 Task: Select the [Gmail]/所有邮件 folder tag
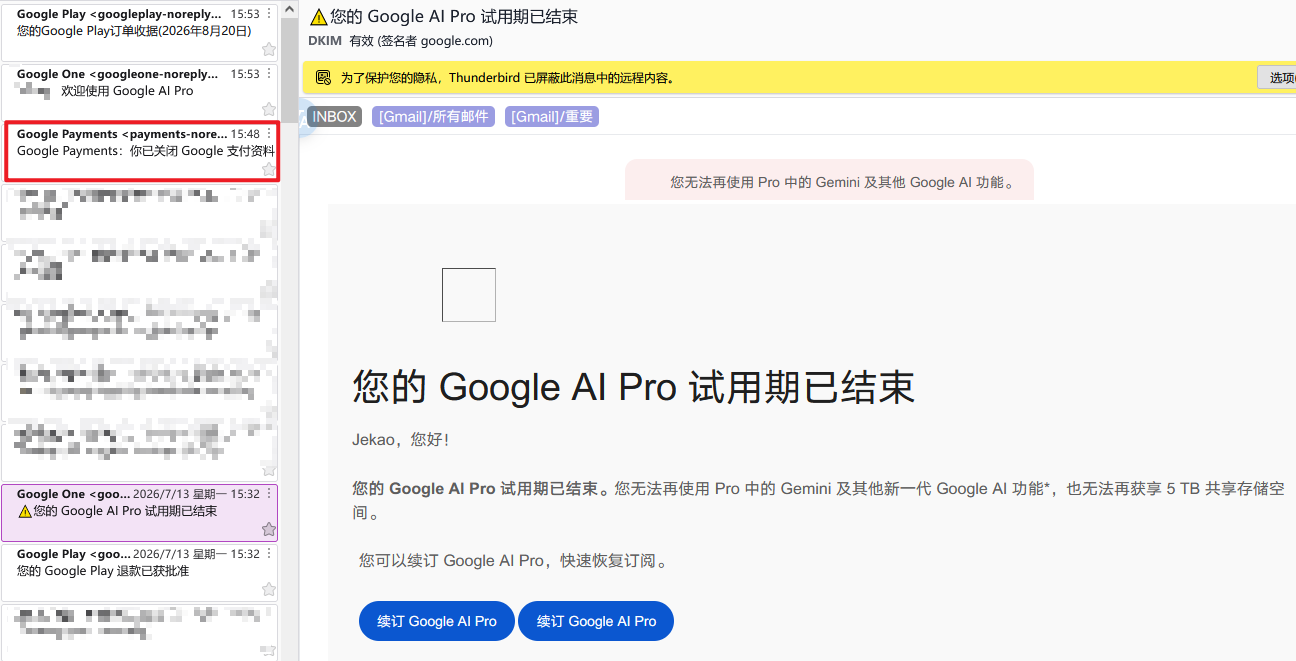(434, 117)
